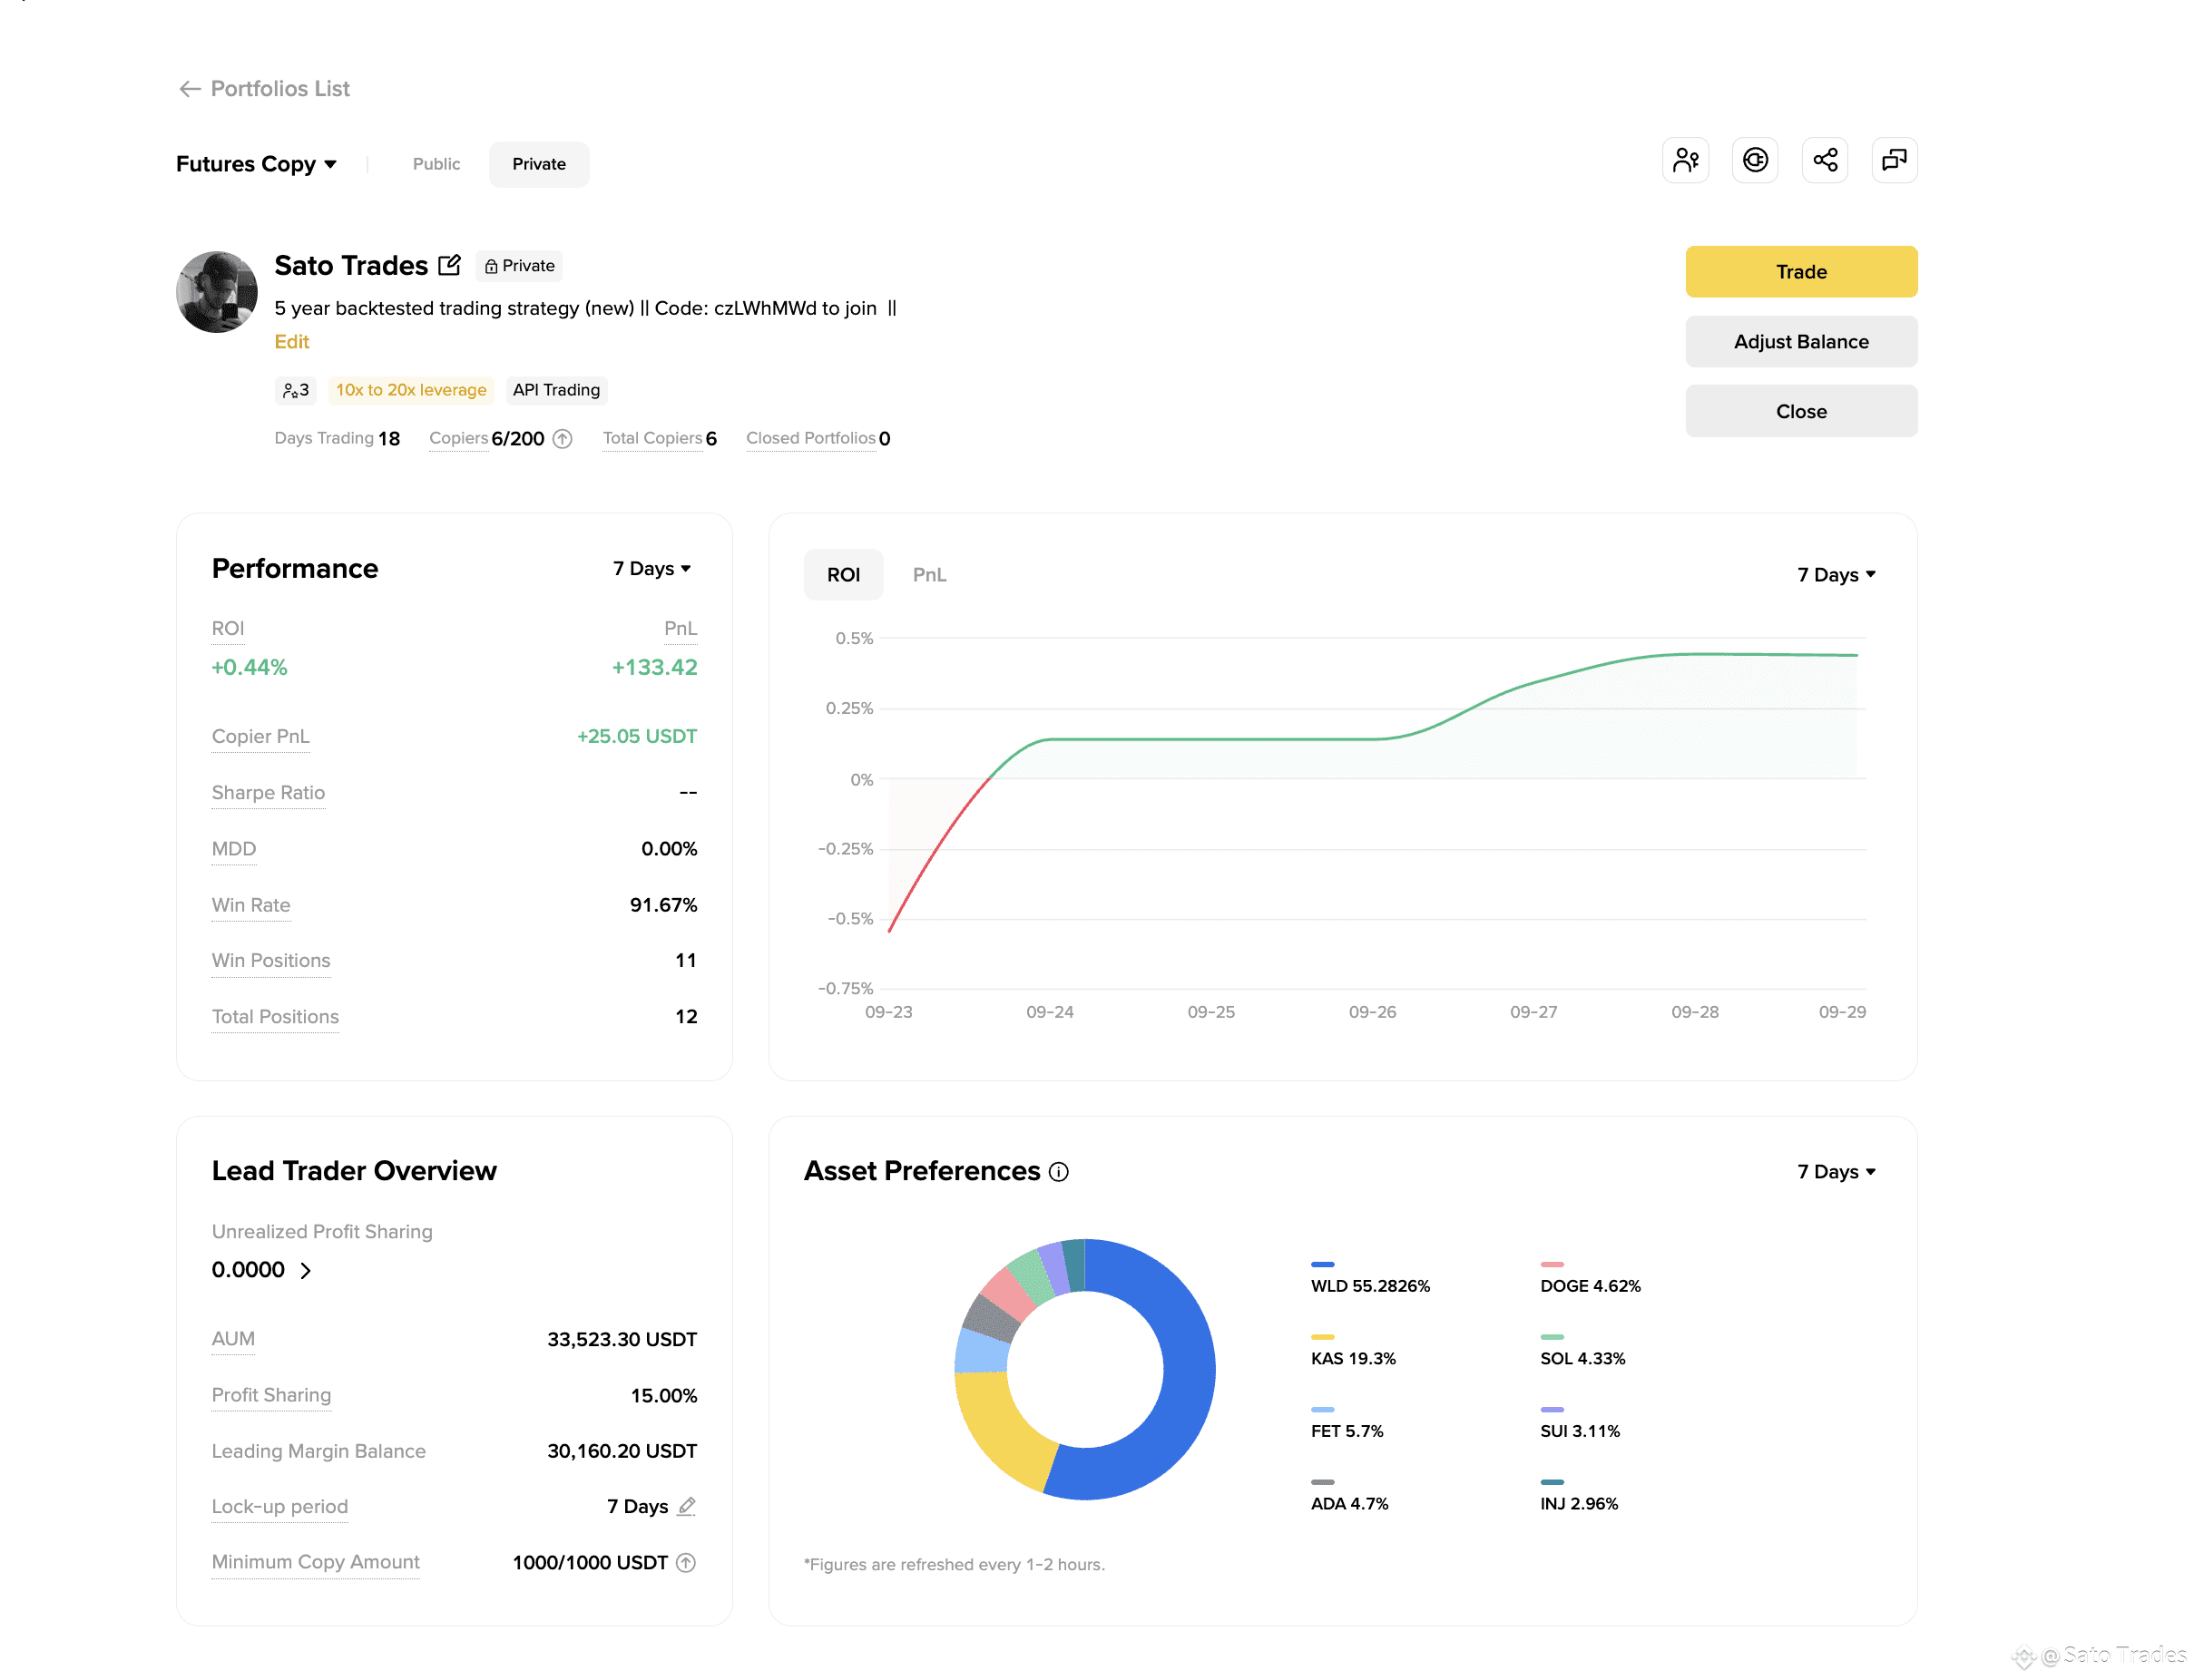Edit the Lock-up period pencil icon
The width and height of the screenshot is (2194, 1680).
pos(686,1506)
